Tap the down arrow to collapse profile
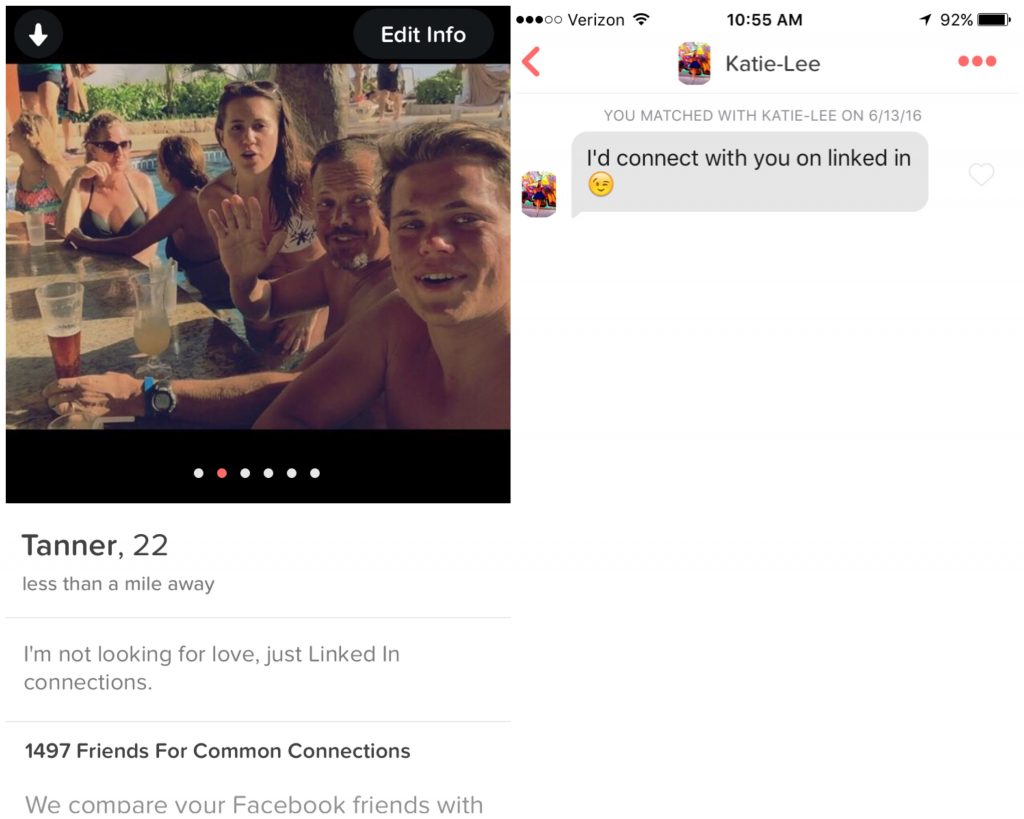This screenshot has height=819, width=1024. (x=38, y=34)
